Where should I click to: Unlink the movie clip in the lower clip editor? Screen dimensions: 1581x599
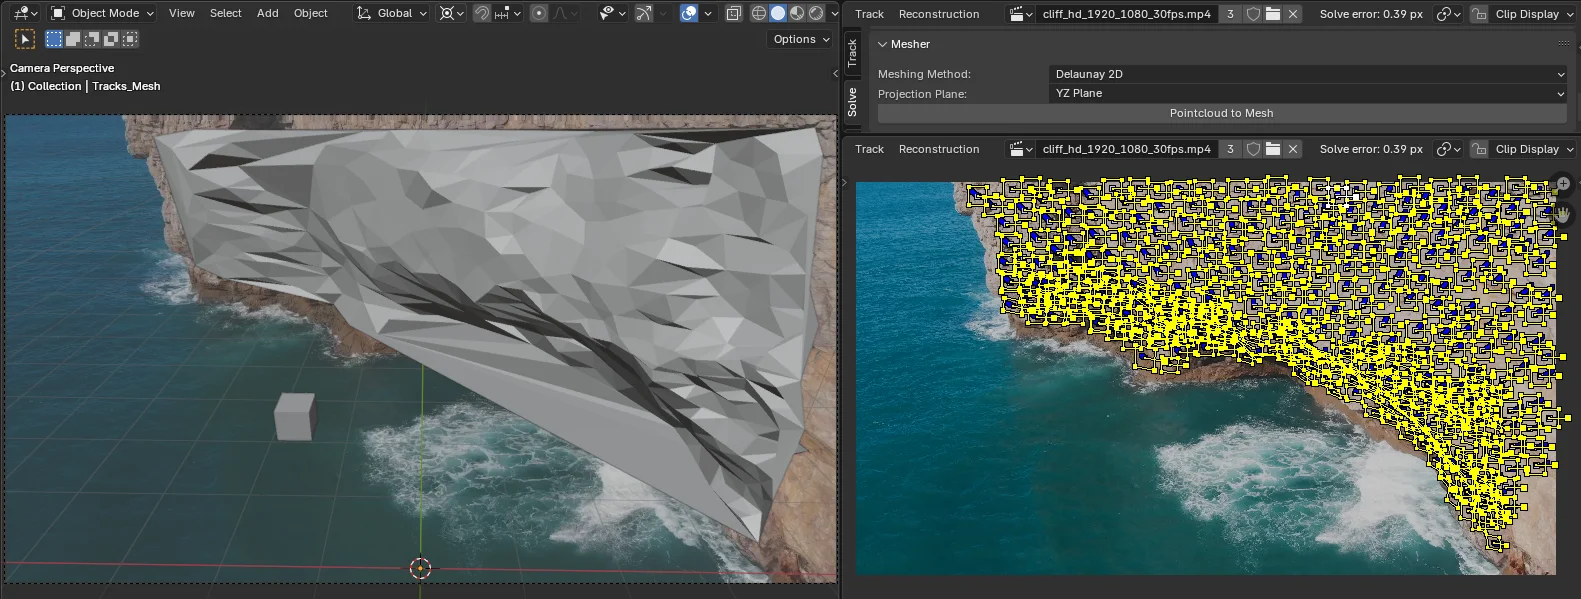(x=1293, y=149)
